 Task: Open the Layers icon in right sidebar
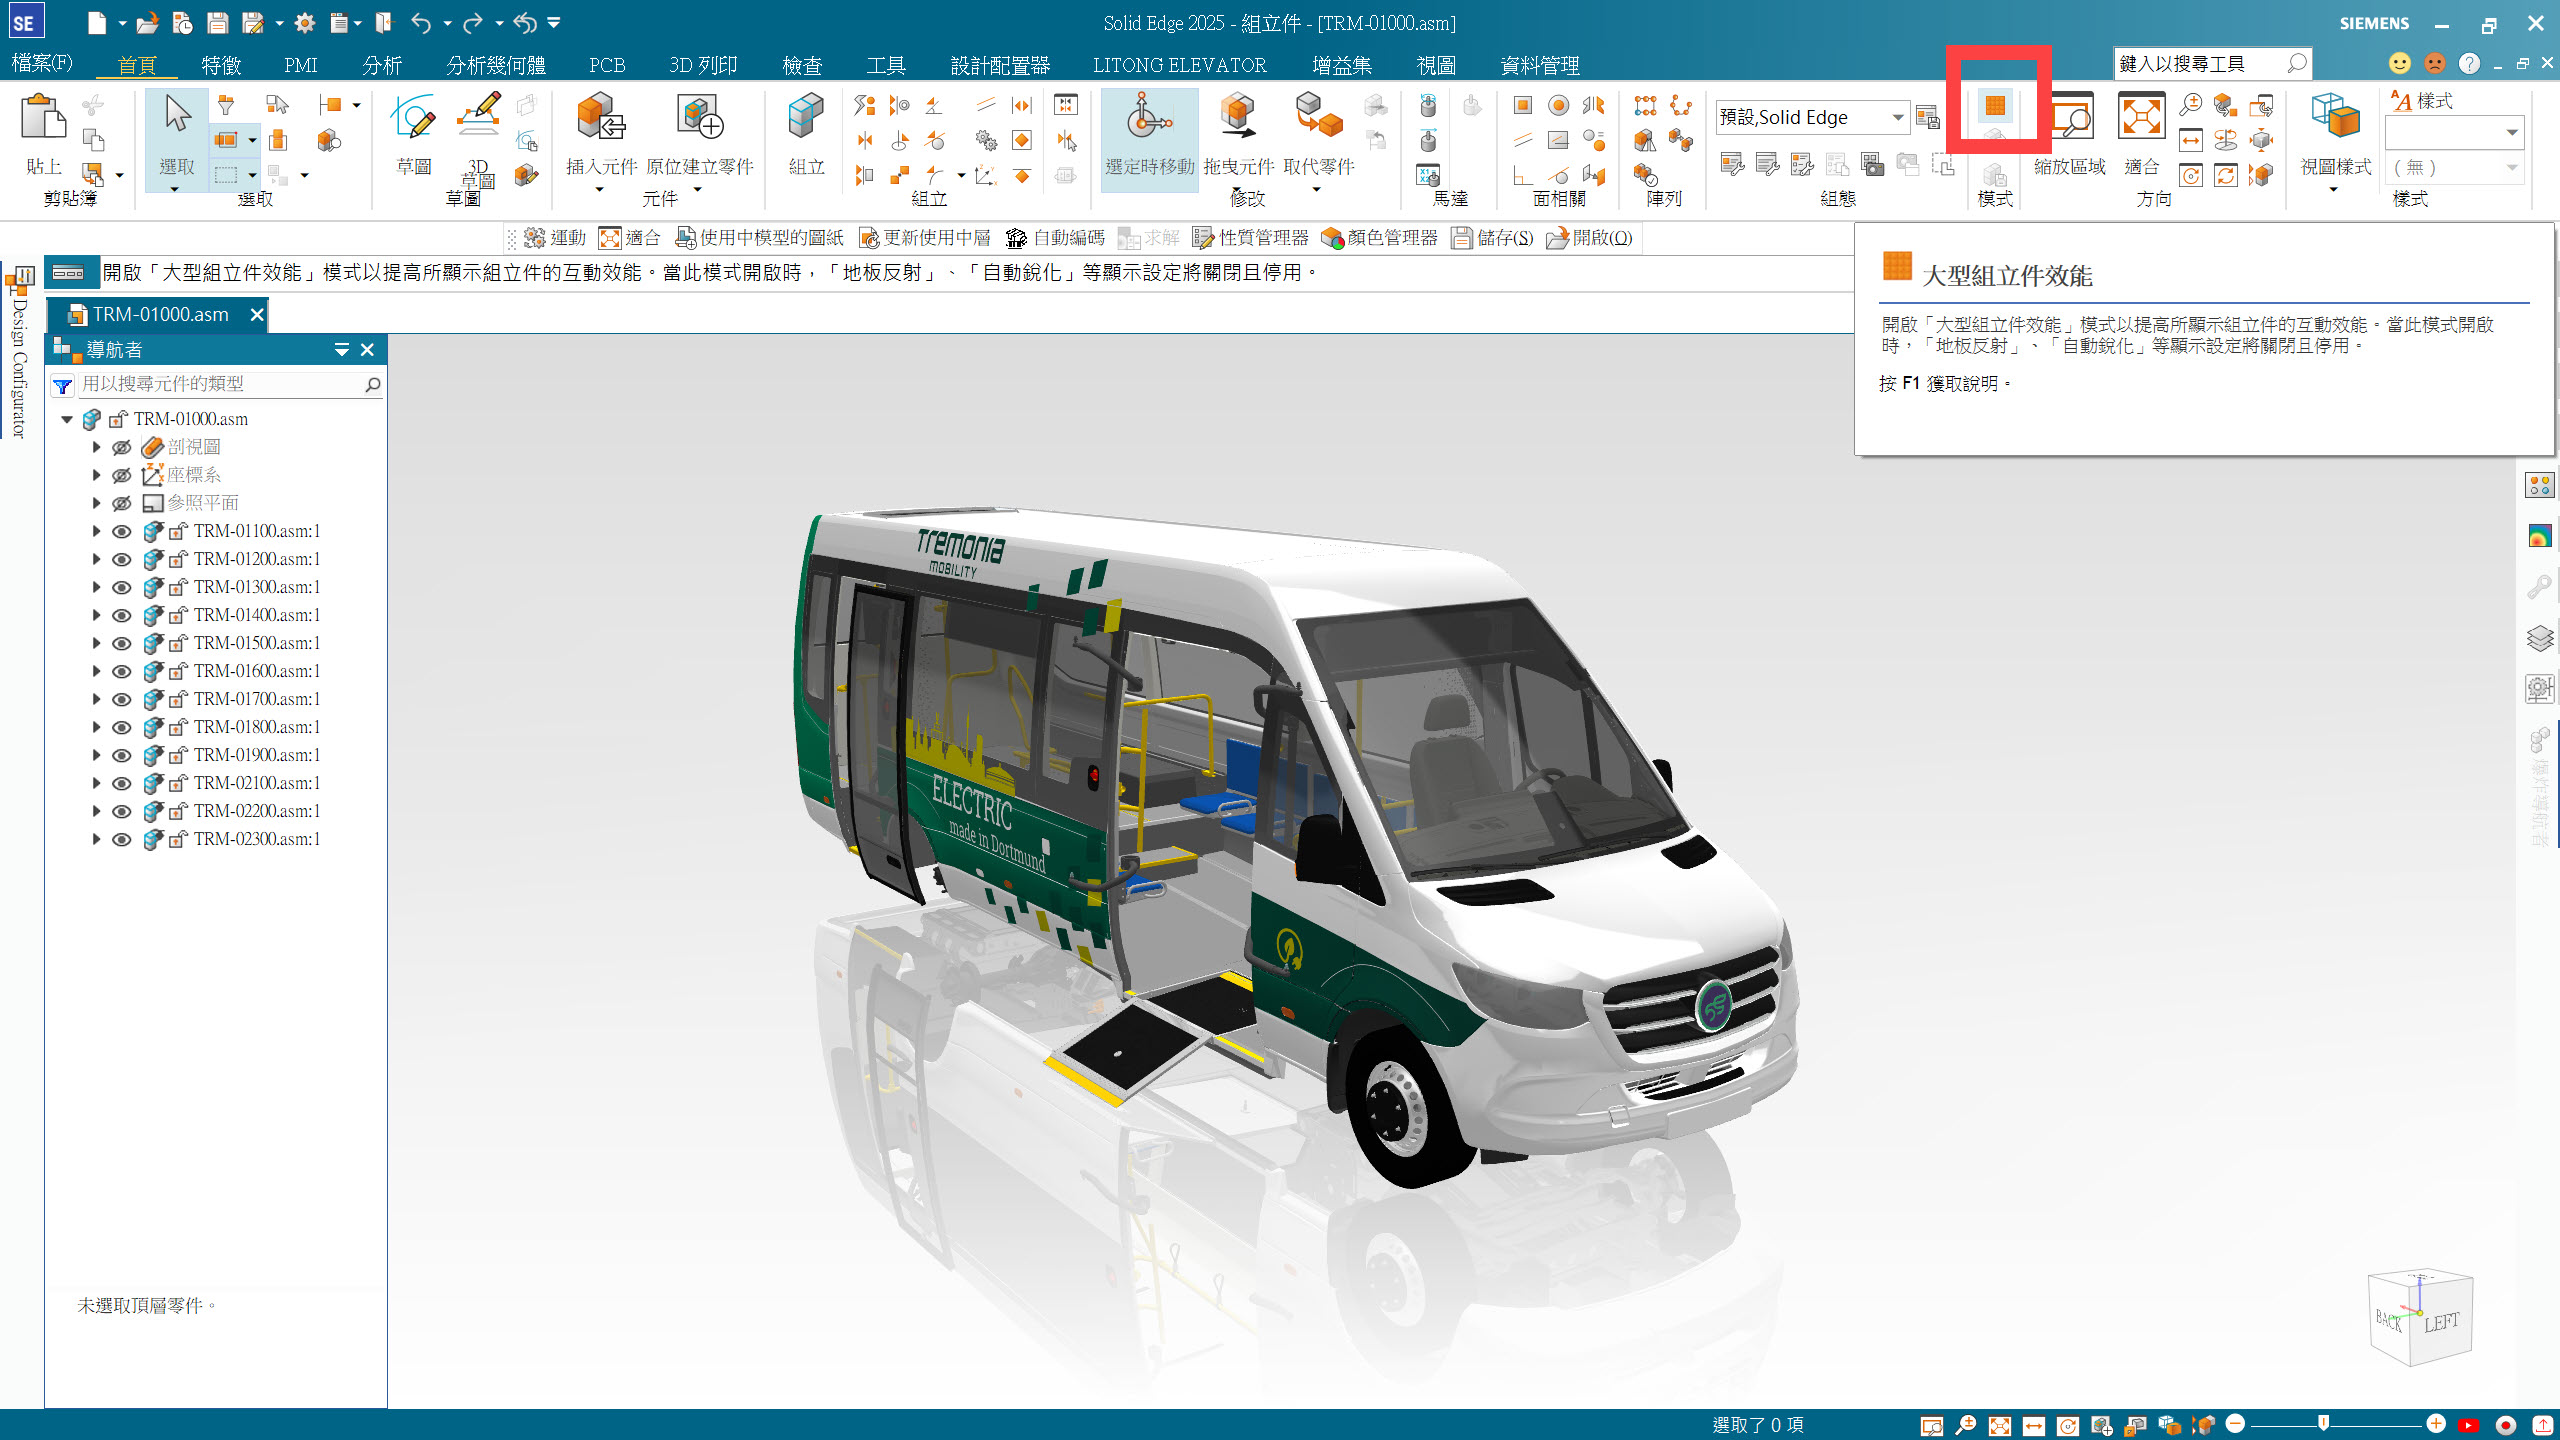(x=2539, y=637)
